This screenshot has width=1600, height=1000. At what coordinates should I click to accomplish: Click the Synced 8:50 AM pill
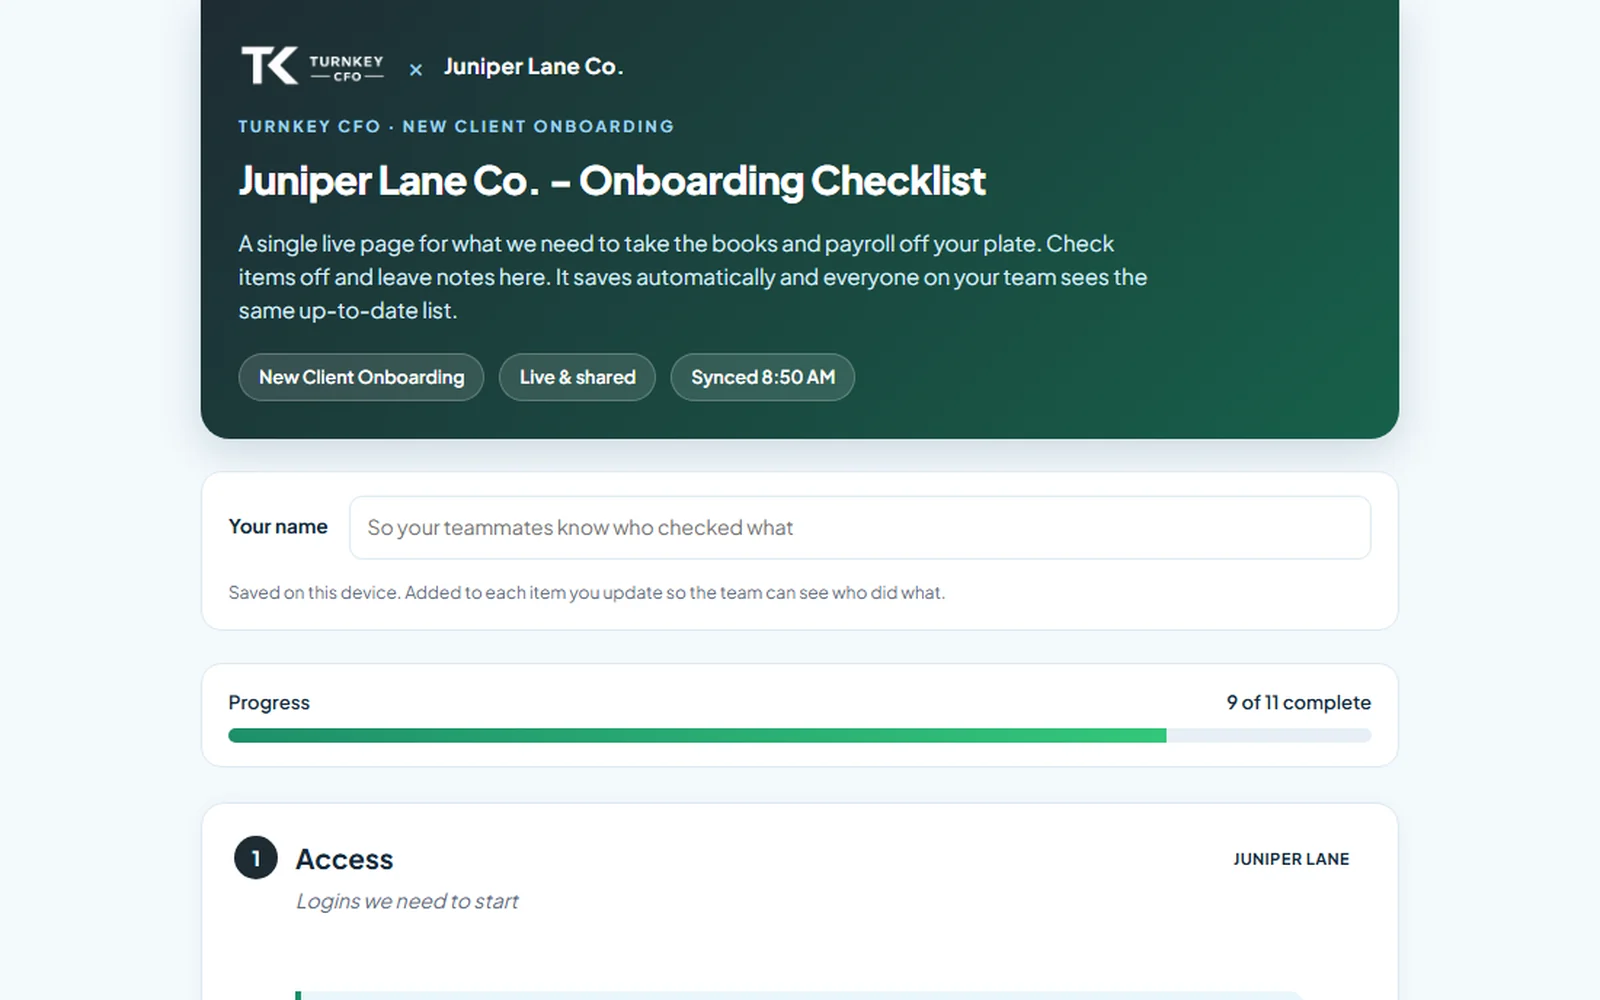[x=762, y=377]
